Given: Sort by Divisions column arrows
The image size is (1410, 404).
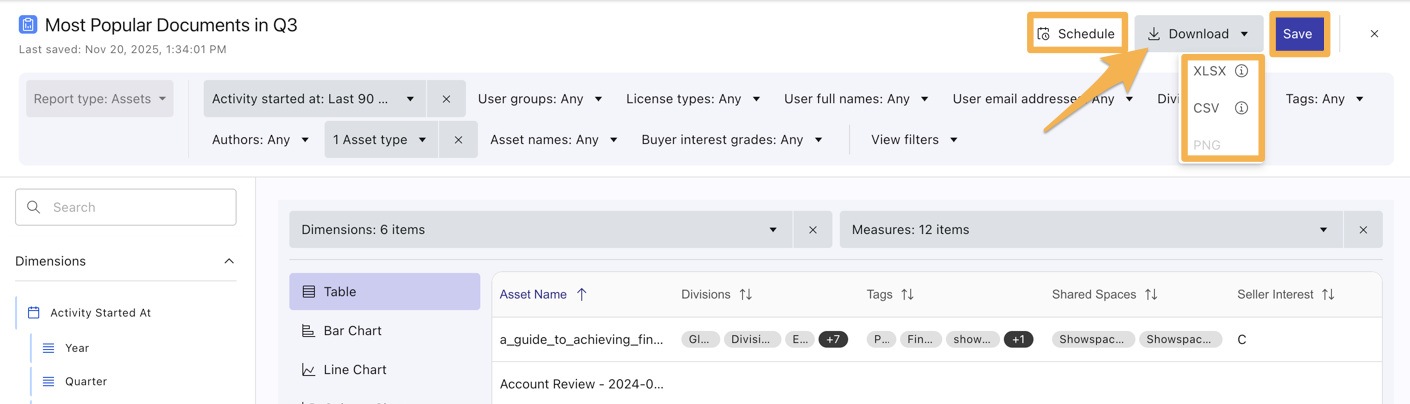Looking at the screenshot, I should 746,295.
